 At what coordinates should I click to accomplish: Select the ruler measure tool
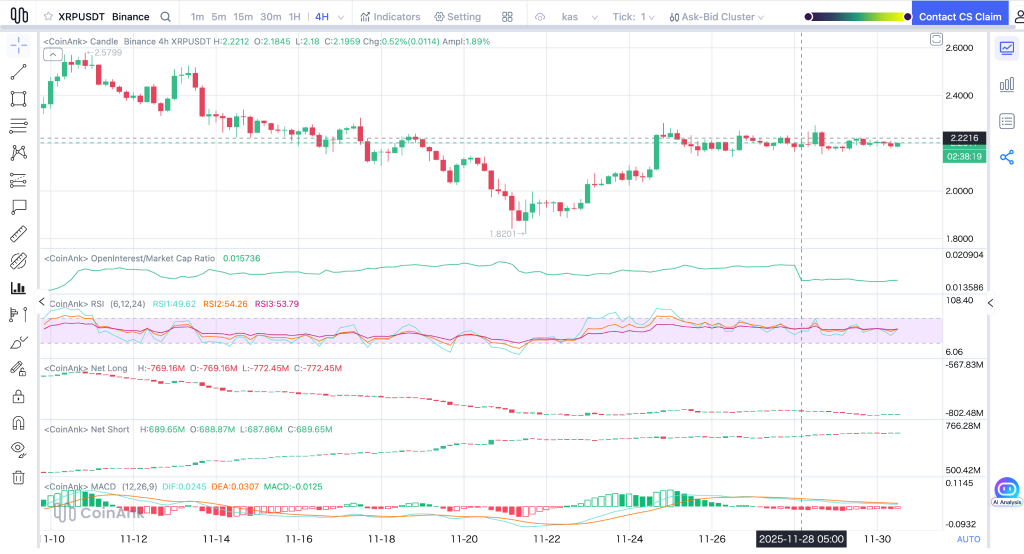click(18, 234)
